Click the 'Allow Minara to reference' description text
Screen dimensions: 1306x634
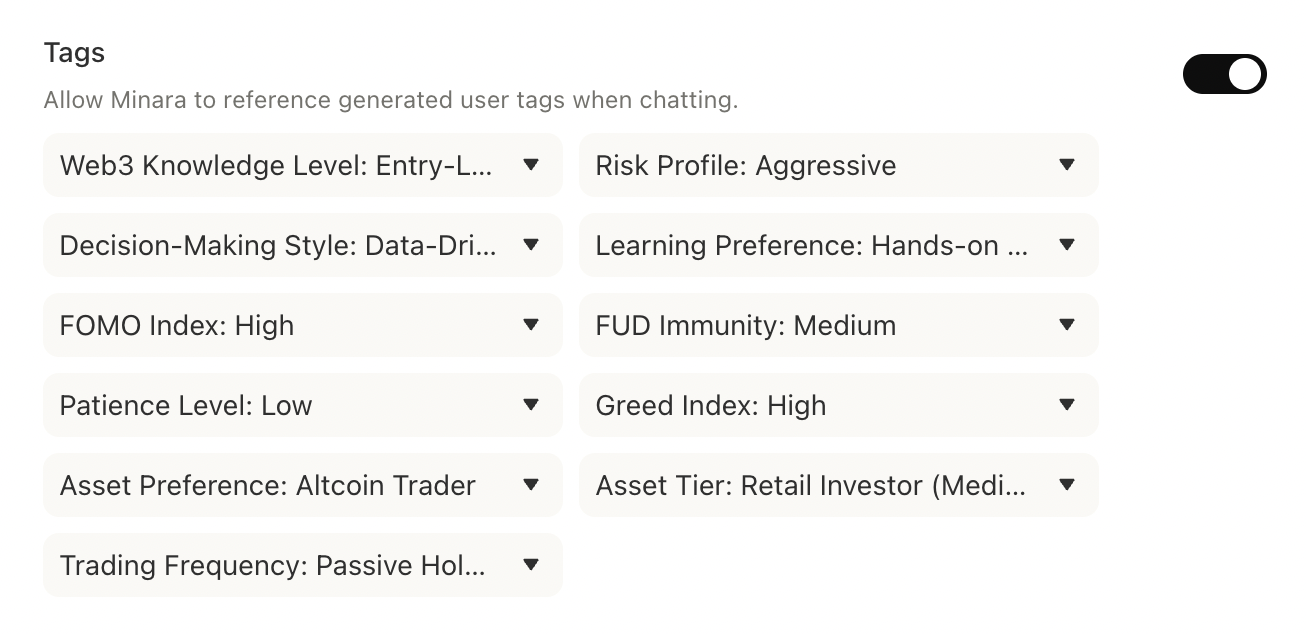coord(390,100)
